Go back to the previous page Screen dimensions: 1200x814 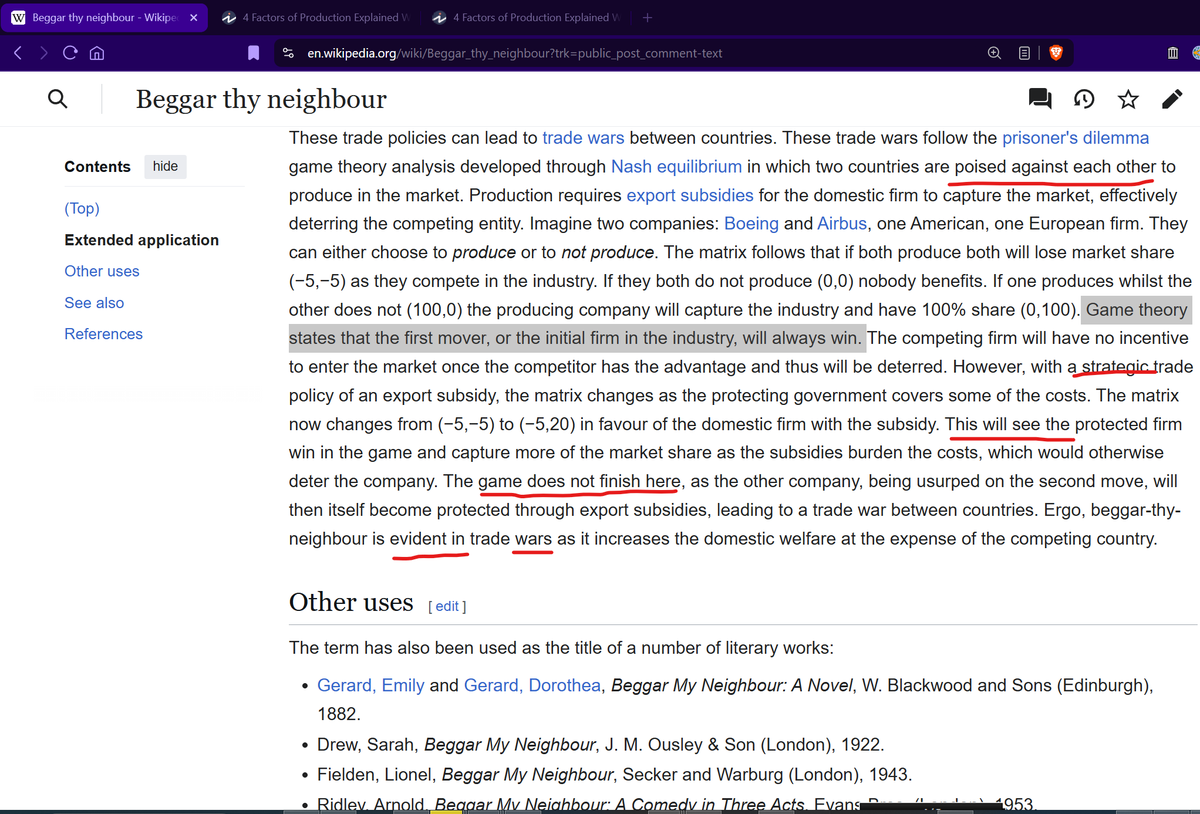click(x=19, y=53)
